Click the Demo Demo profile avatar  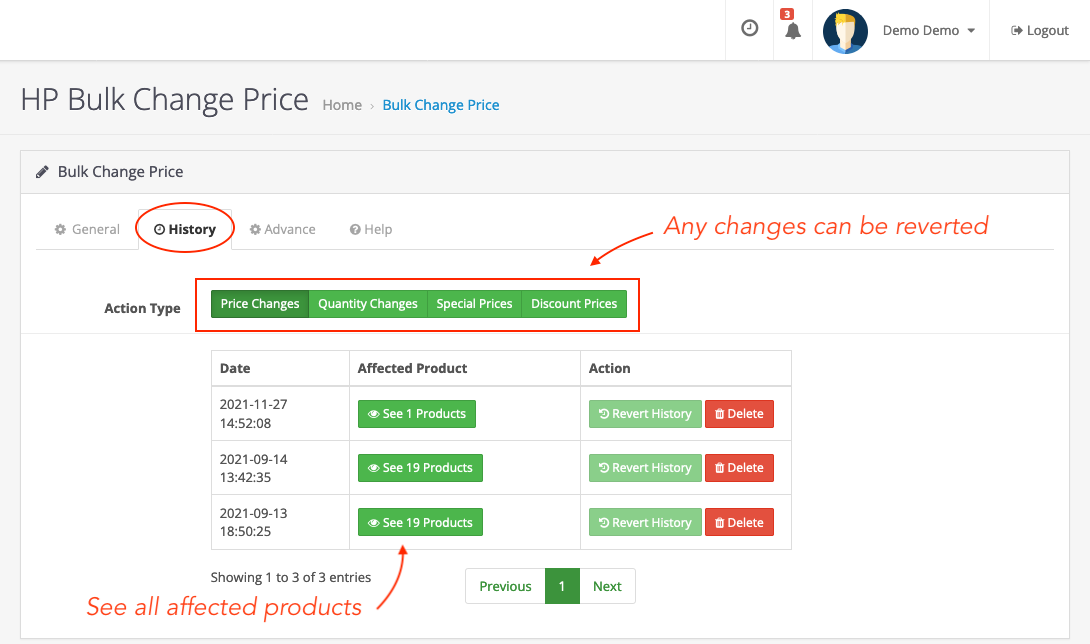click(845, 31)
